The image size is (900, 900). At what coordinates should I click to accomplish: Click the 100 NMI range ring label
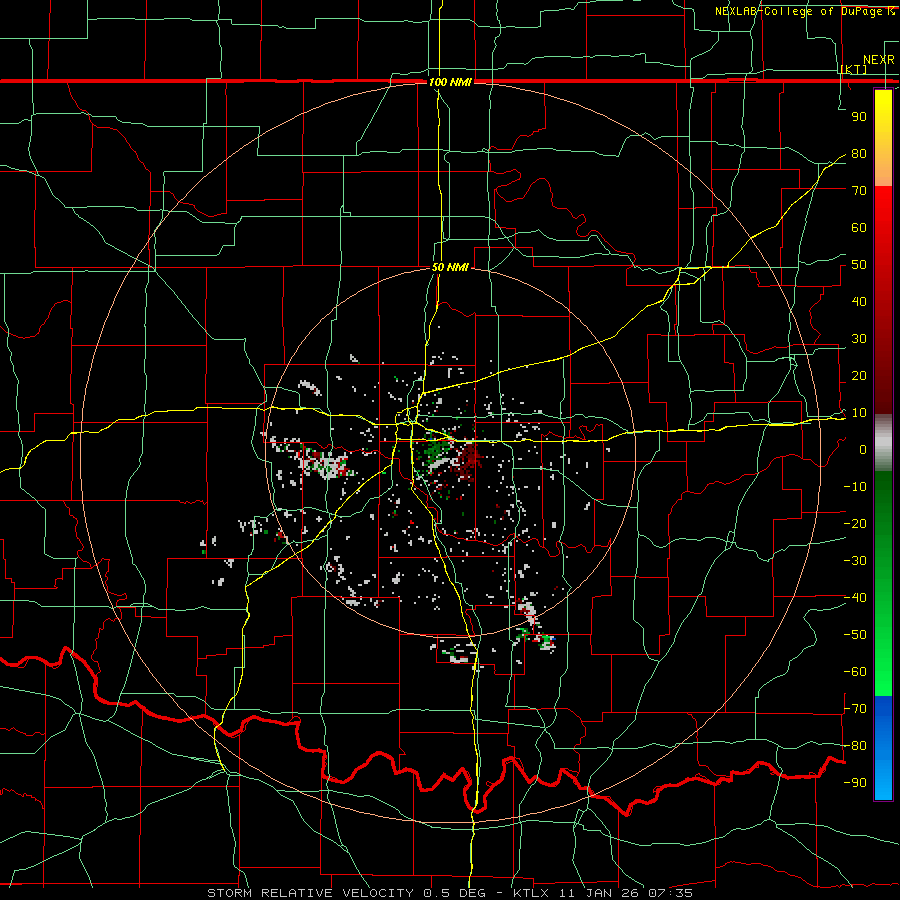(450, 82)
